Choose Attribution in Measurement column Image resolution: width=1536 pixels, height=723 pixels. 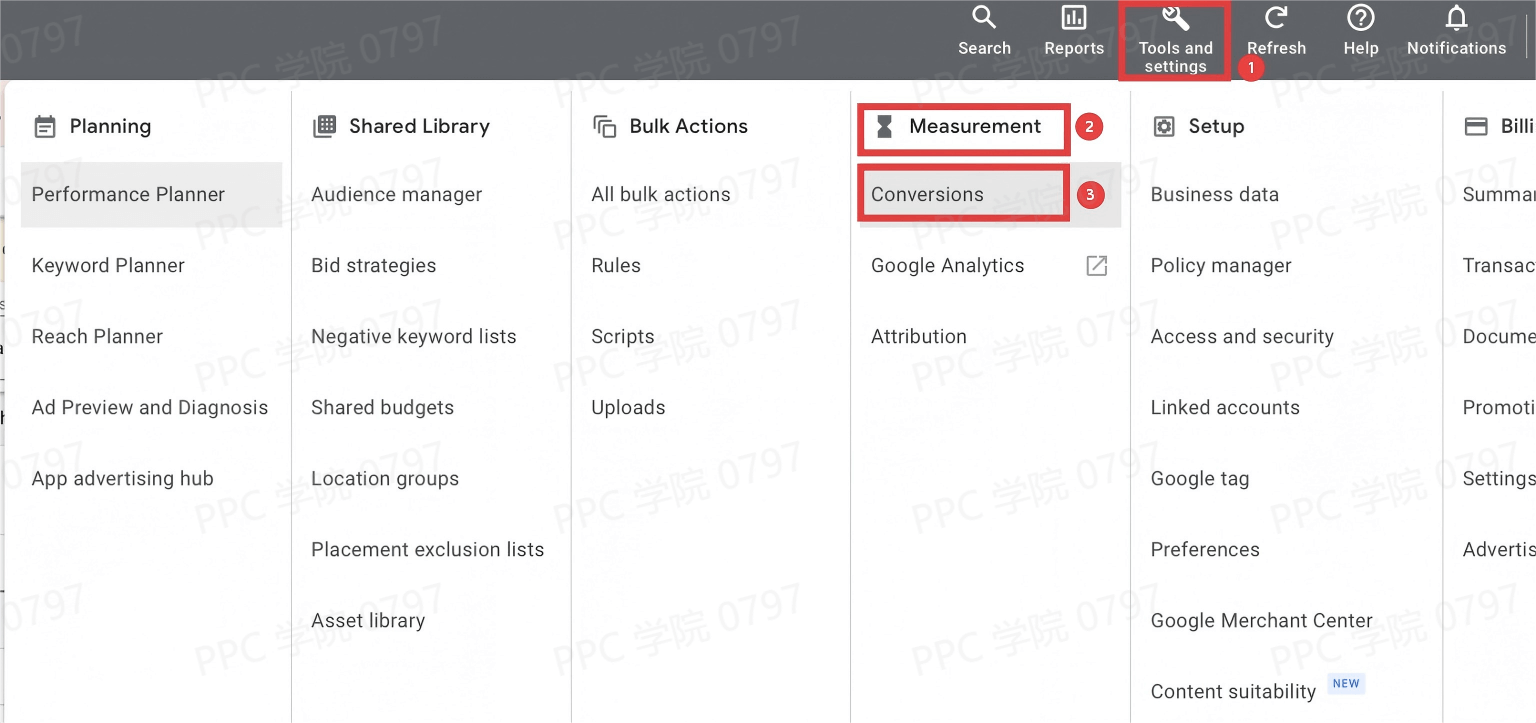(x=918, y=337)
